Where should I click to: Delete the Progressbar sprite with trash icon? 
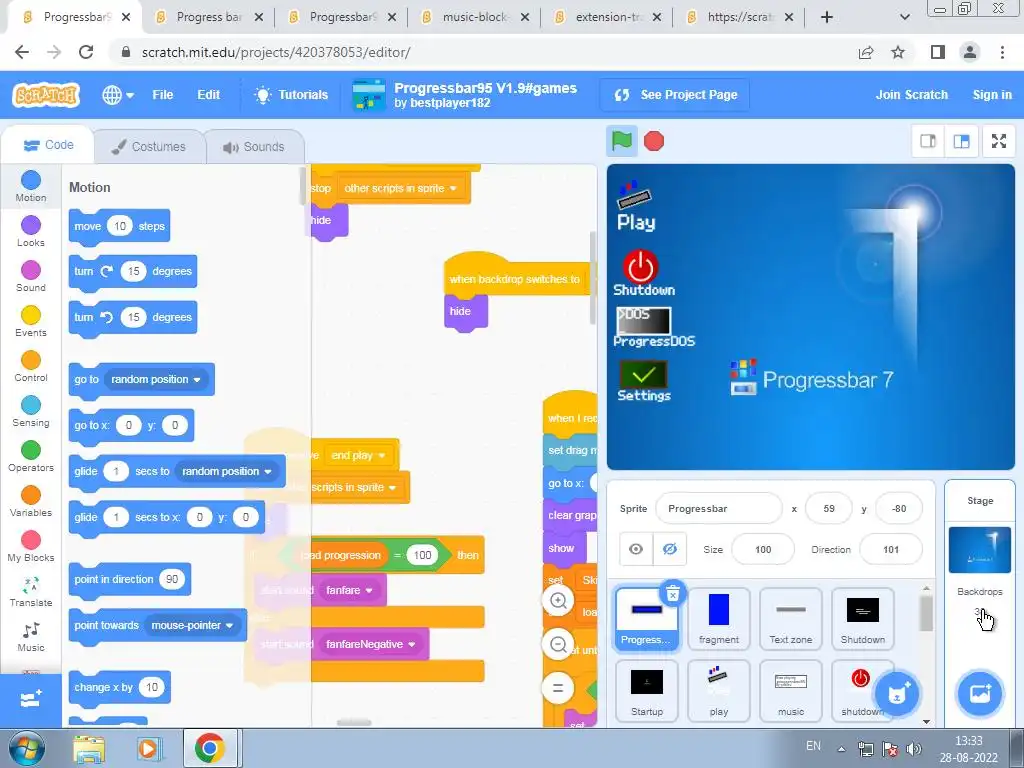tap(673, 593)
